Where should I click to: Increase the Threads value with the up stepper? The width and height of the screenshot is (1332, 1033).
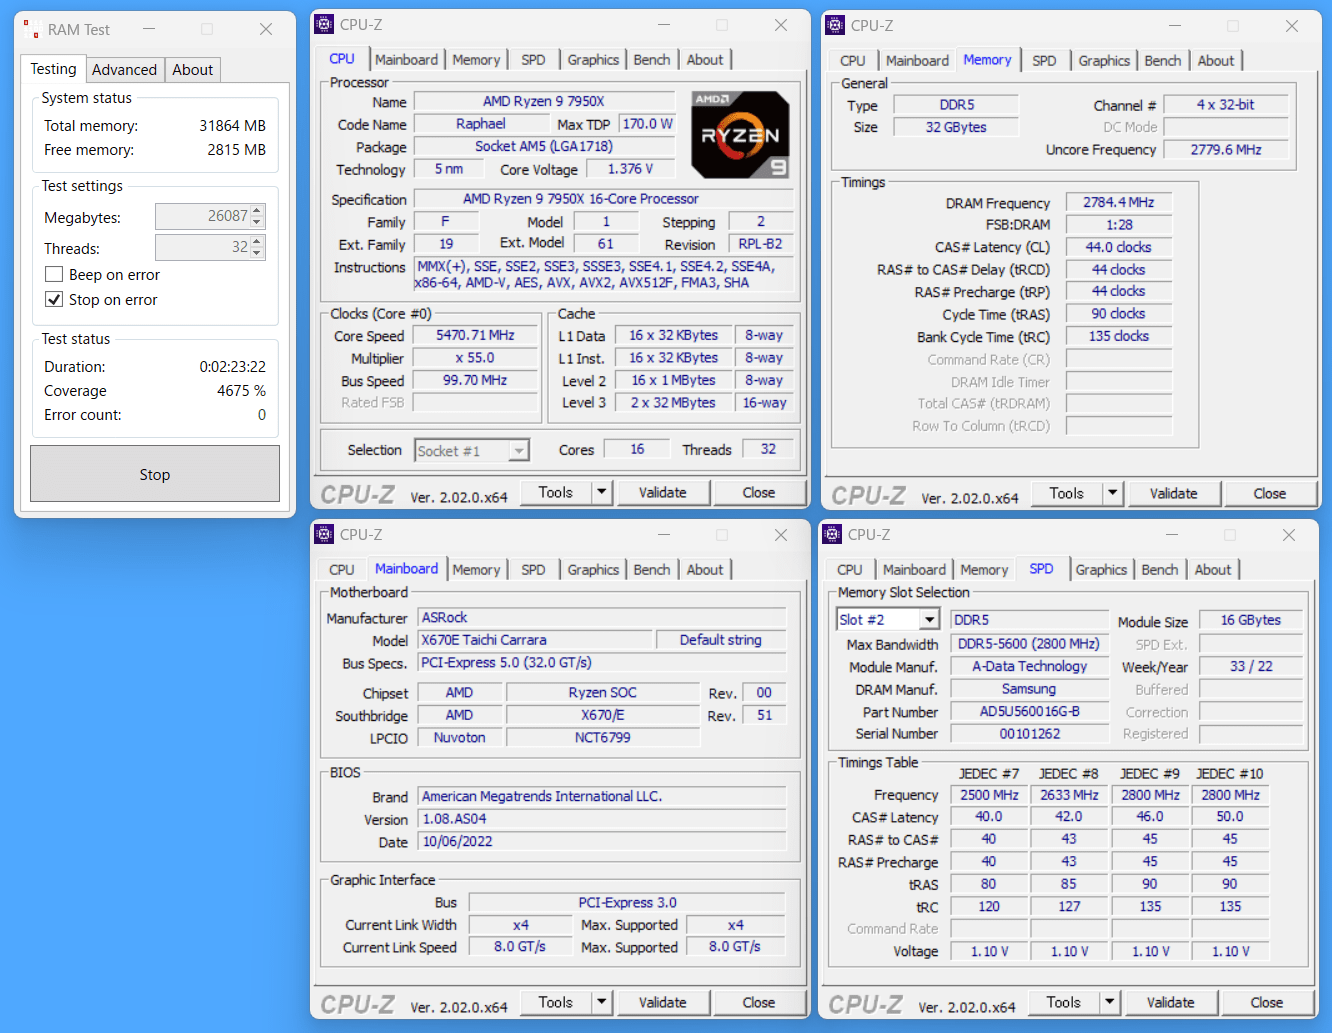pyautogui.click(x=257, y=241)
